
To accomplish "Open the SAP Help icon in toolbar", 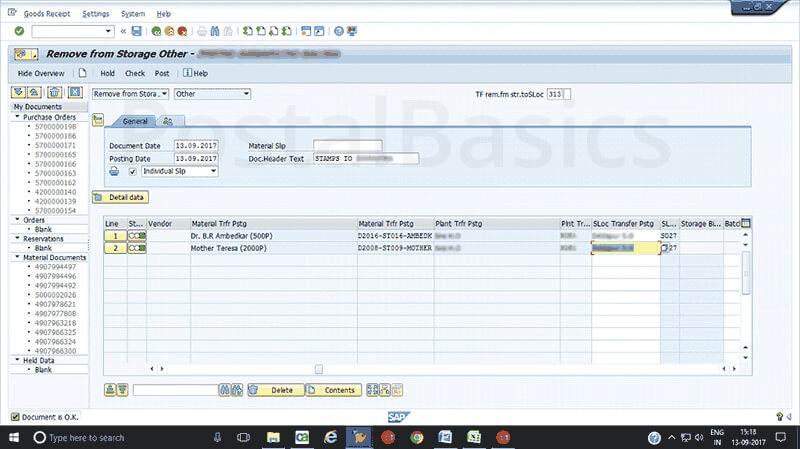I will pos(340,32).
